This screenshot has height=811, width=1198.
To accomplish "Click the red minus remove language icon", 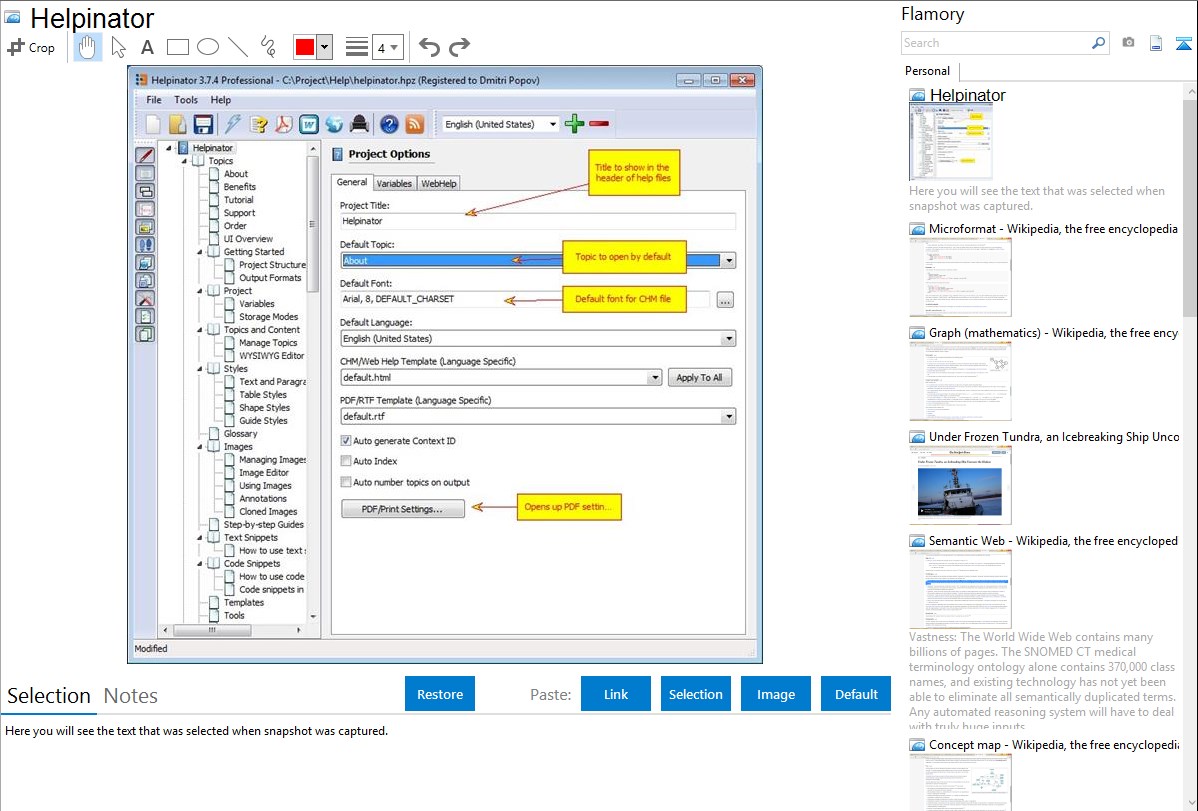I will tap(600, 124).
